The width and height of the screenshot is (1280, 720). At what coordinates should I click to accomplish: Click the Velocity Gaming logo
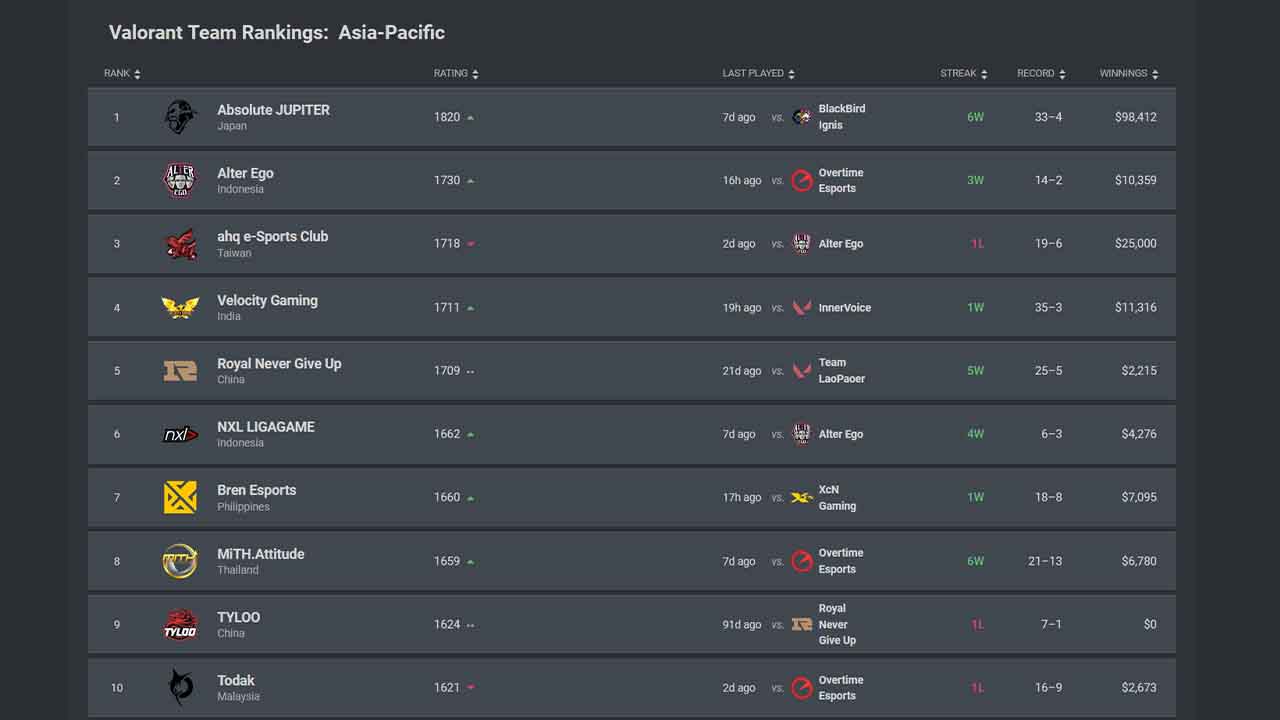tap(180, 307)
